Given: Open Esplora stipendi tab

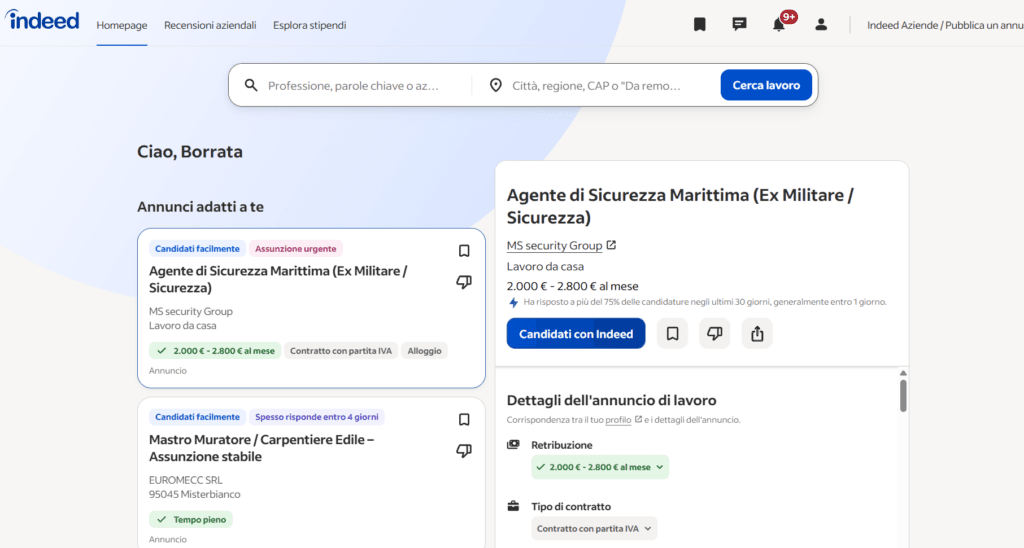Looking at the screenshot, I should [x=310, y=25].
